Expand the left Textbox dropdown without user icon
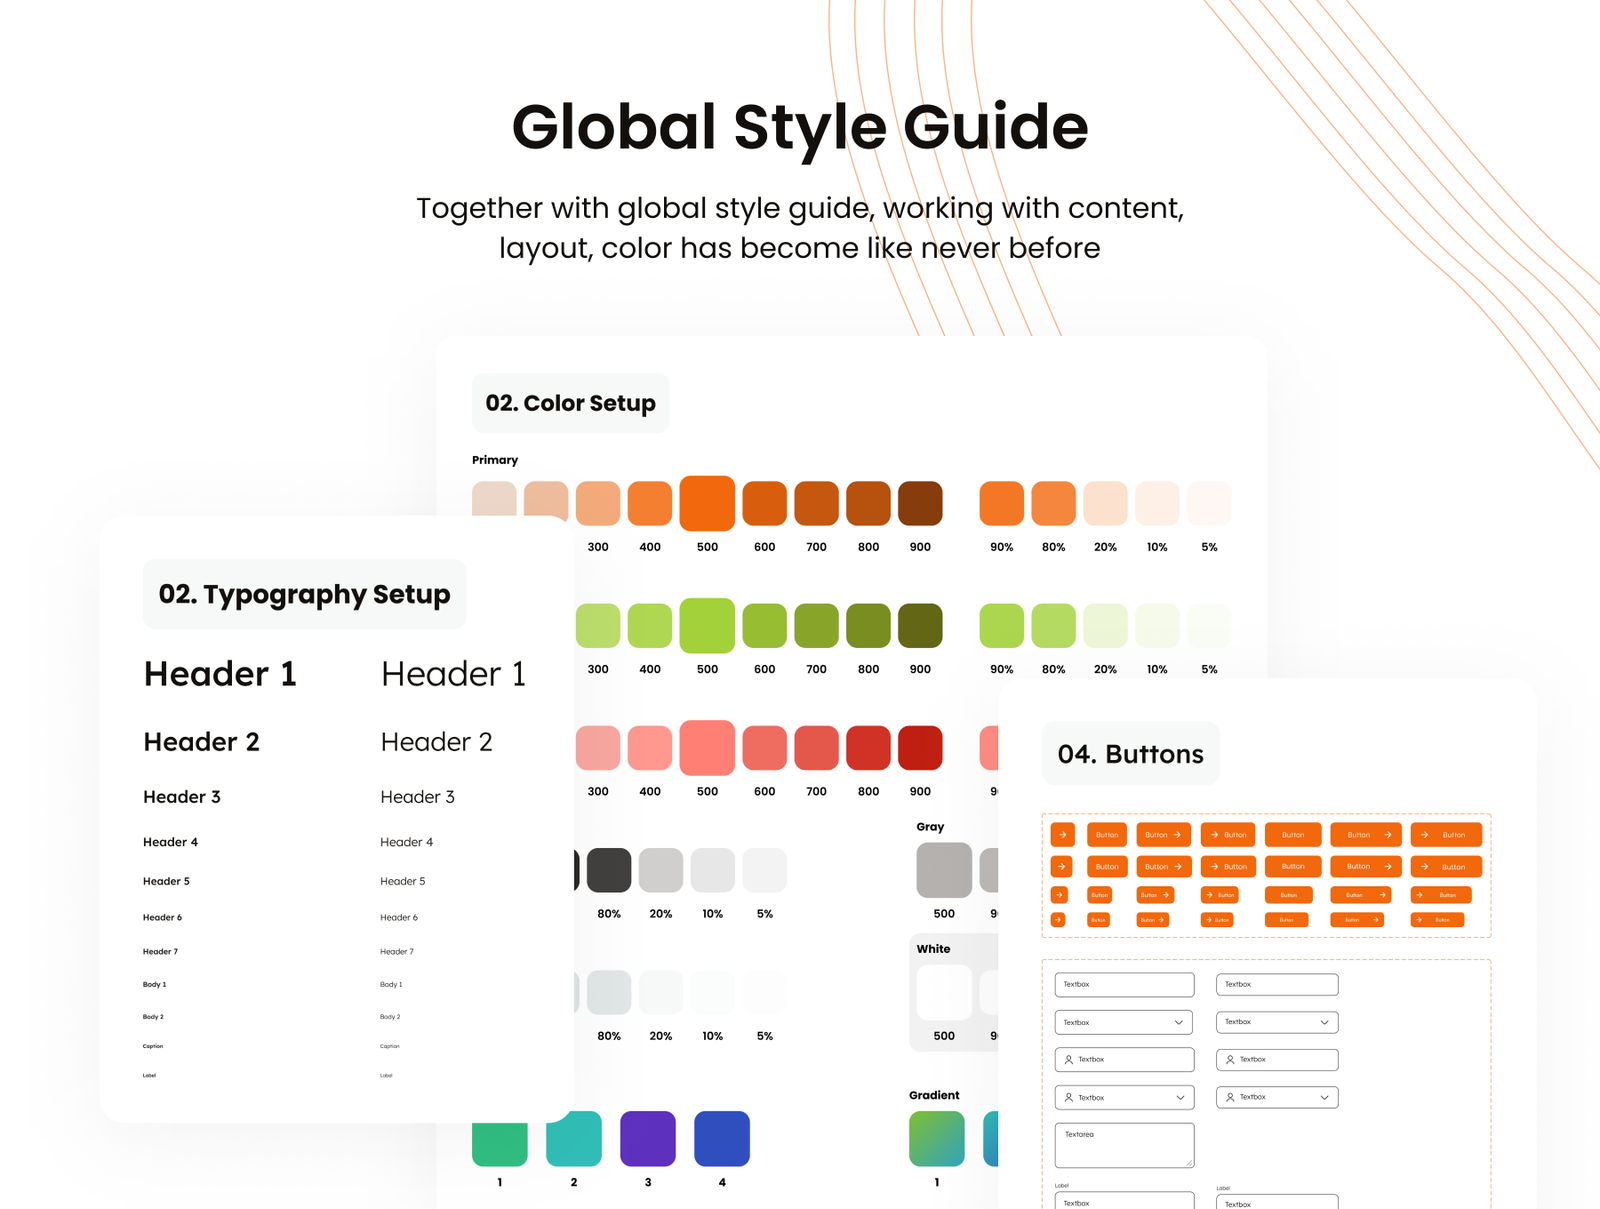 [1179, 1022]
